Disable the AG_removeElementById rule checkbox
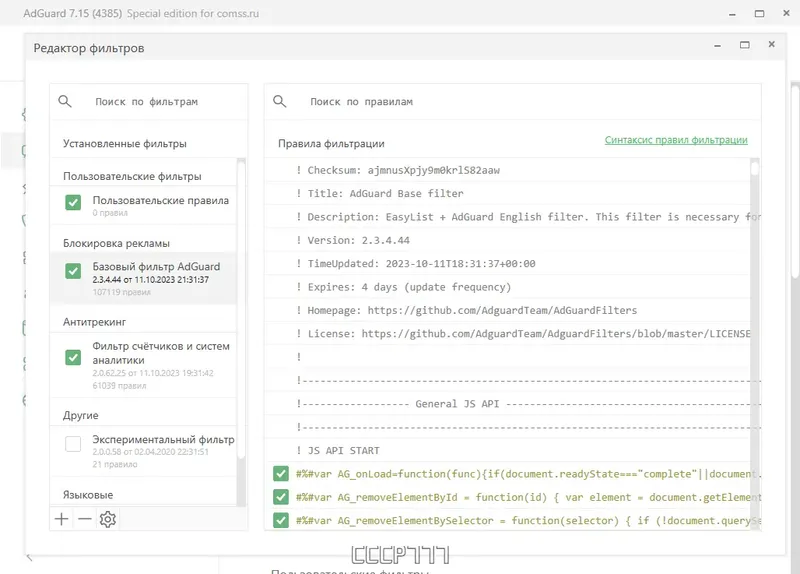The width and height of the screenshot is (800, 574). pyautogui.click(x=281, y=496)
